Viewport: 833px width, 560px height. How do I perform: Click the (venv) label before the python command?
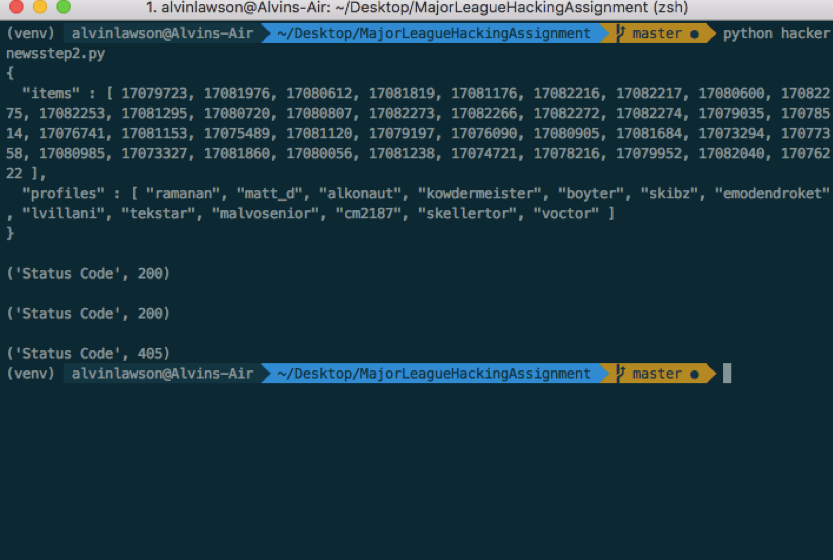click(x=30, y=33)
